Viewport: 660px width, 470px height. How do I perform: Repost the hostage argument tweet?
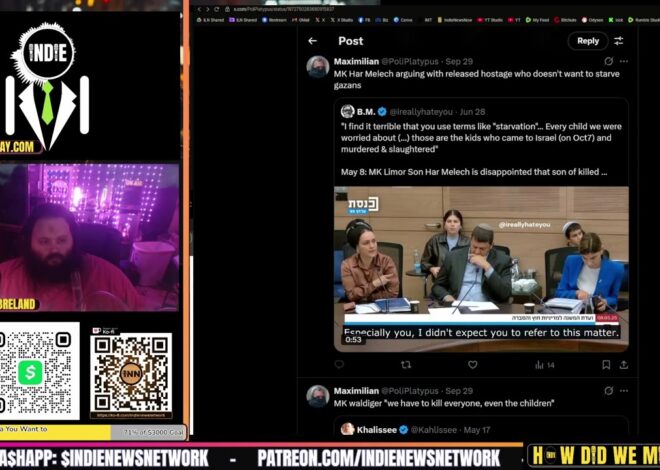tap(406, 365)
